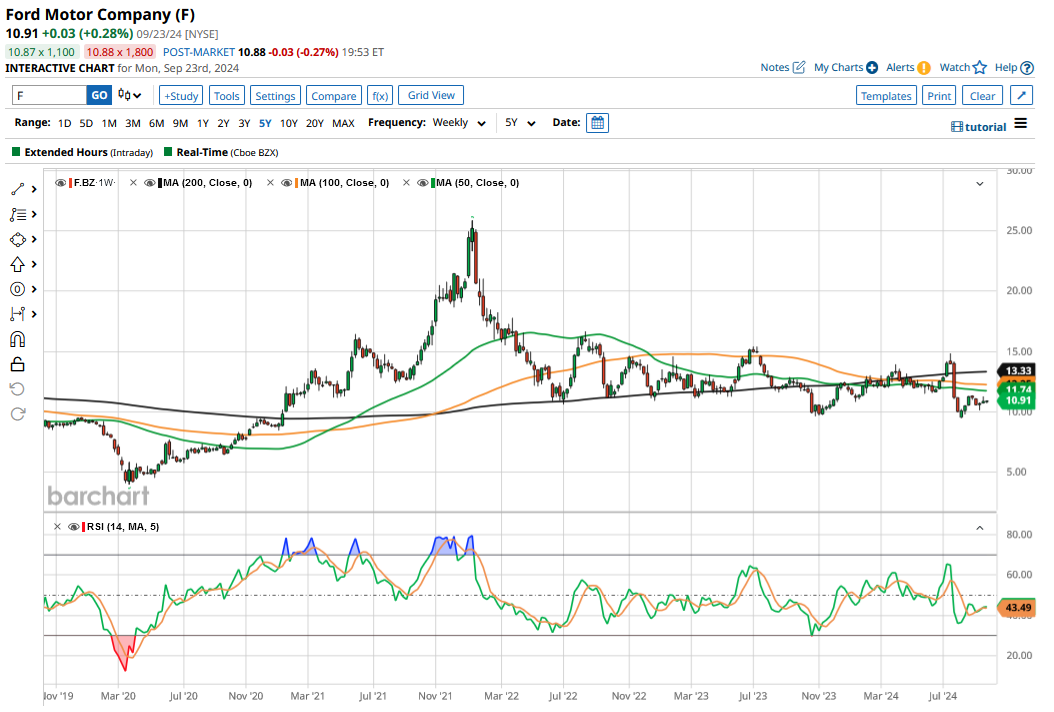Viewport: 1054px width, 712px height.
Task: Open the 5Y period dropdown
Action: [x=520, y=123]
